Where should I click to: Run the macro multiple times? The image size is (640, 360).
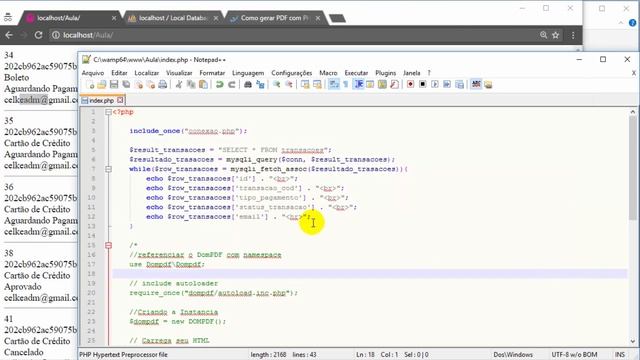click(x=447, y=84)
